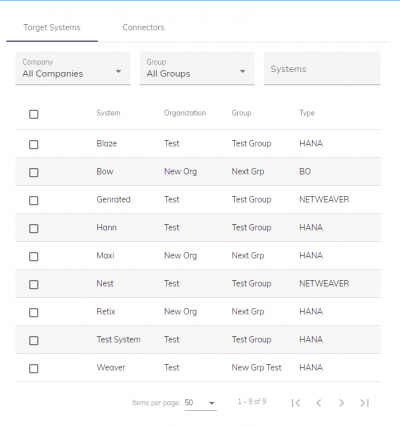
Task: Select the Maxi system checkbox
Action: pos(34,256)
